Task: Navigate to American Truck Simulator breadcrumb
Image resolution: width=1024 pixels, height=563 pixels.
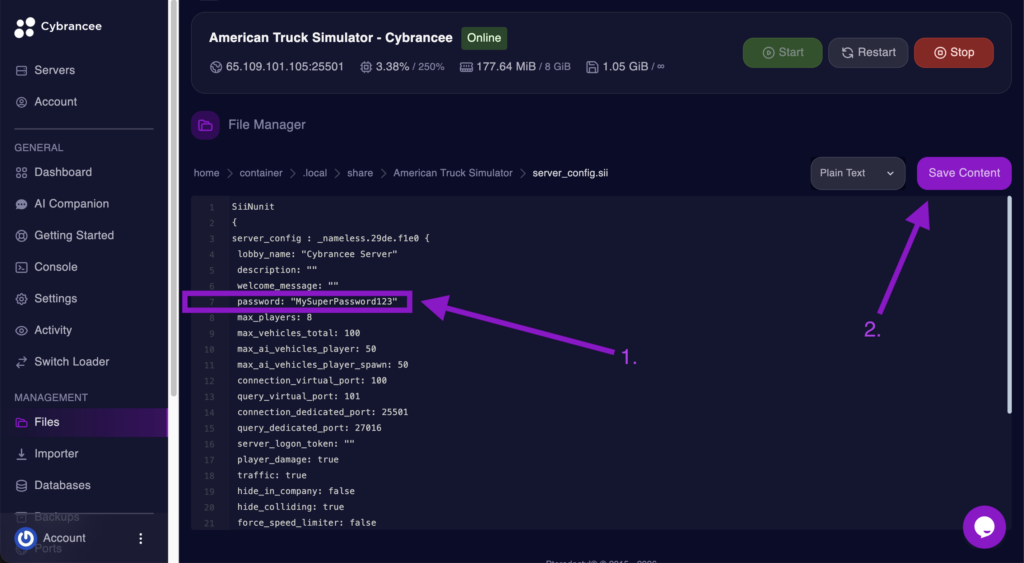Action: tap(453, 173)
